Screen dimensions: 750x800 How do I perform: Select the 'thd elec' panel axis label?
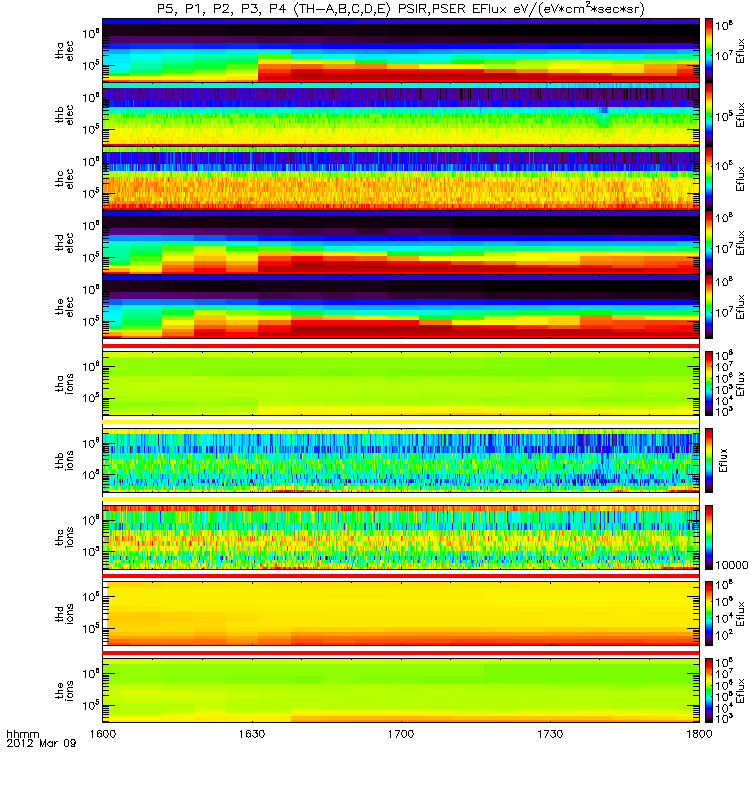pyautogui.click(x=65, y=243)
